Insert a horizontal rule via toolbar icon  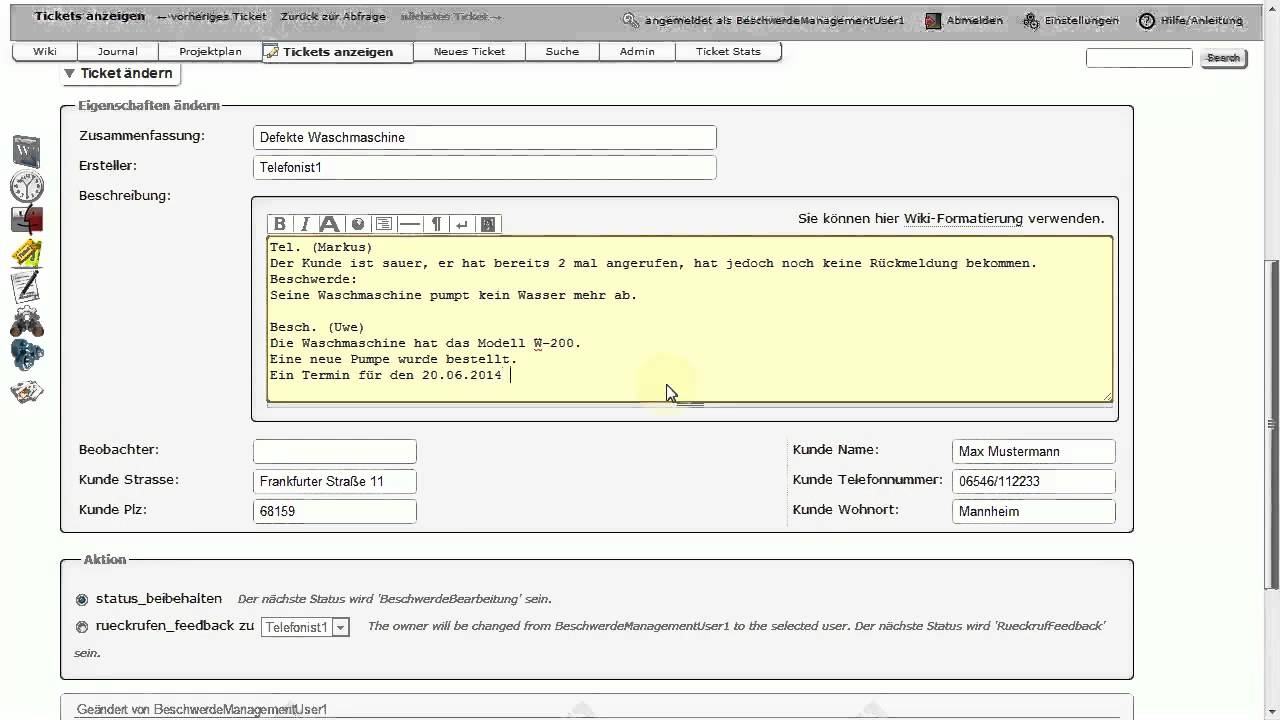pos(409,224)
